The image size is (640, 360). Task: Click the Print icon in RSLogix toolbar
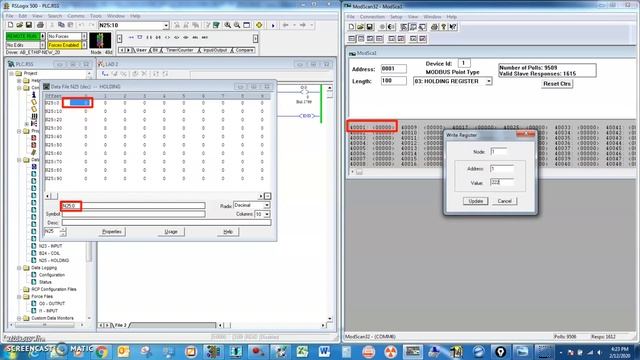click(x=40, y=25)
